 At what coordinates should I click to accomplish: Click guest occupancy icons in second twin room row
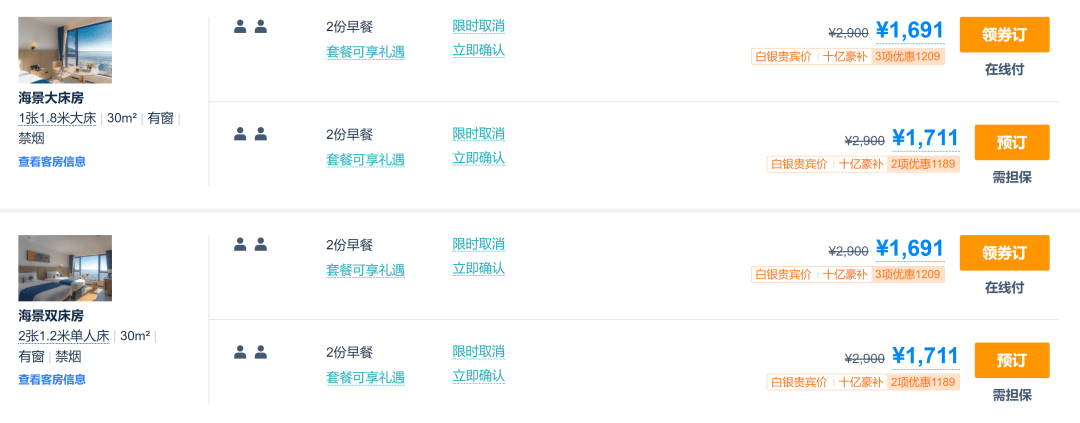[250, 352]
